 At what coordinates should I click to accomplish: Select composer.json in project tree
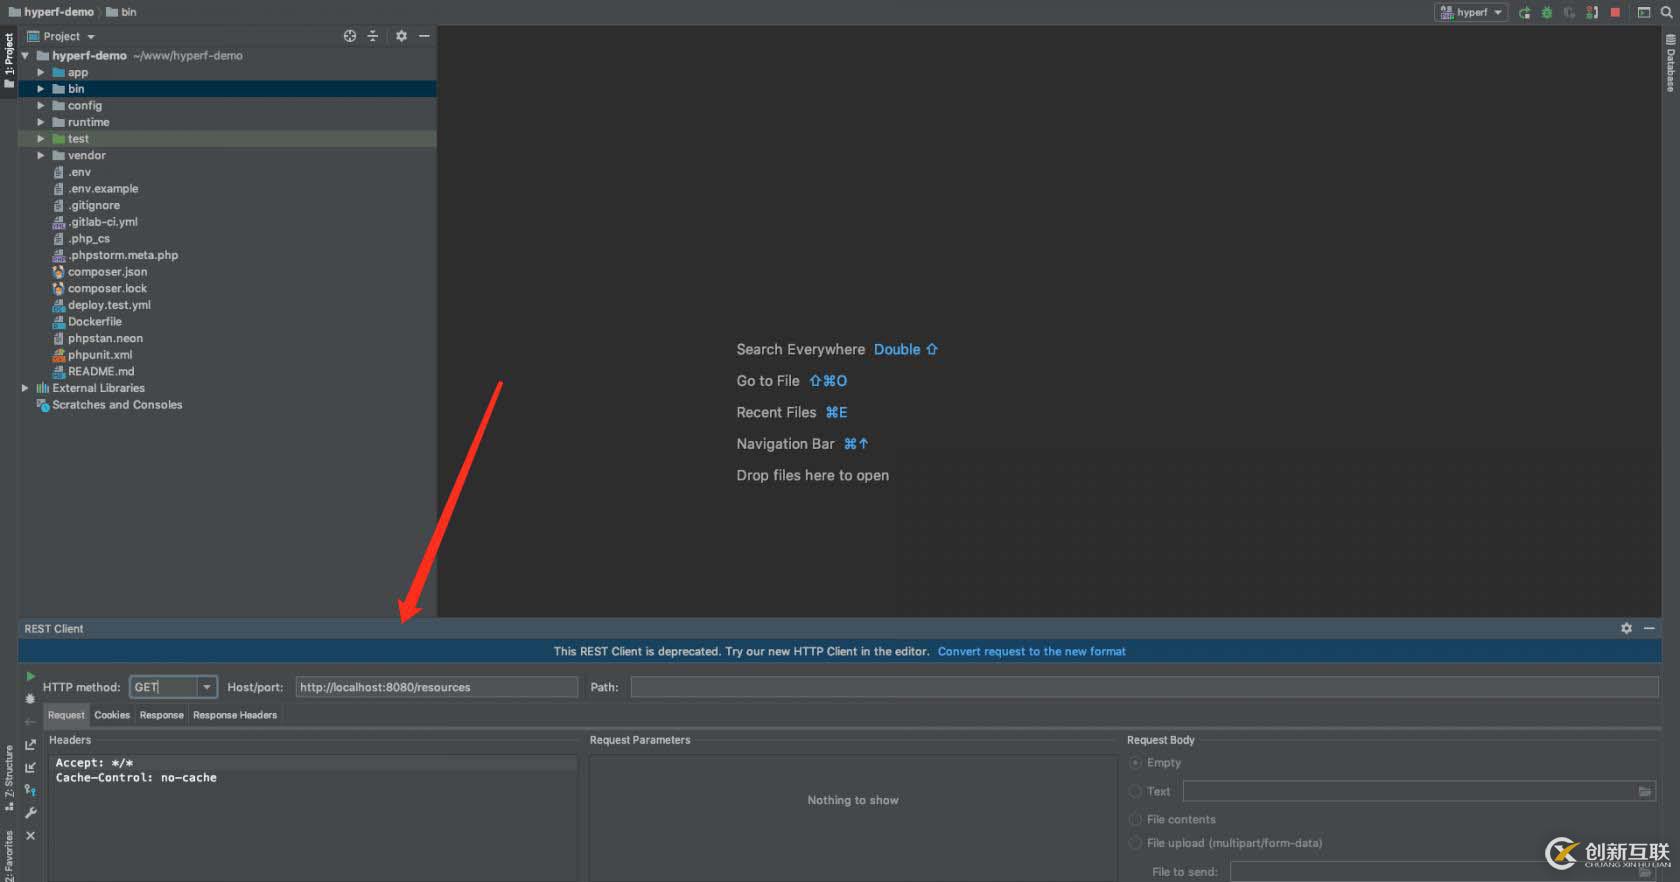[107, 272]
